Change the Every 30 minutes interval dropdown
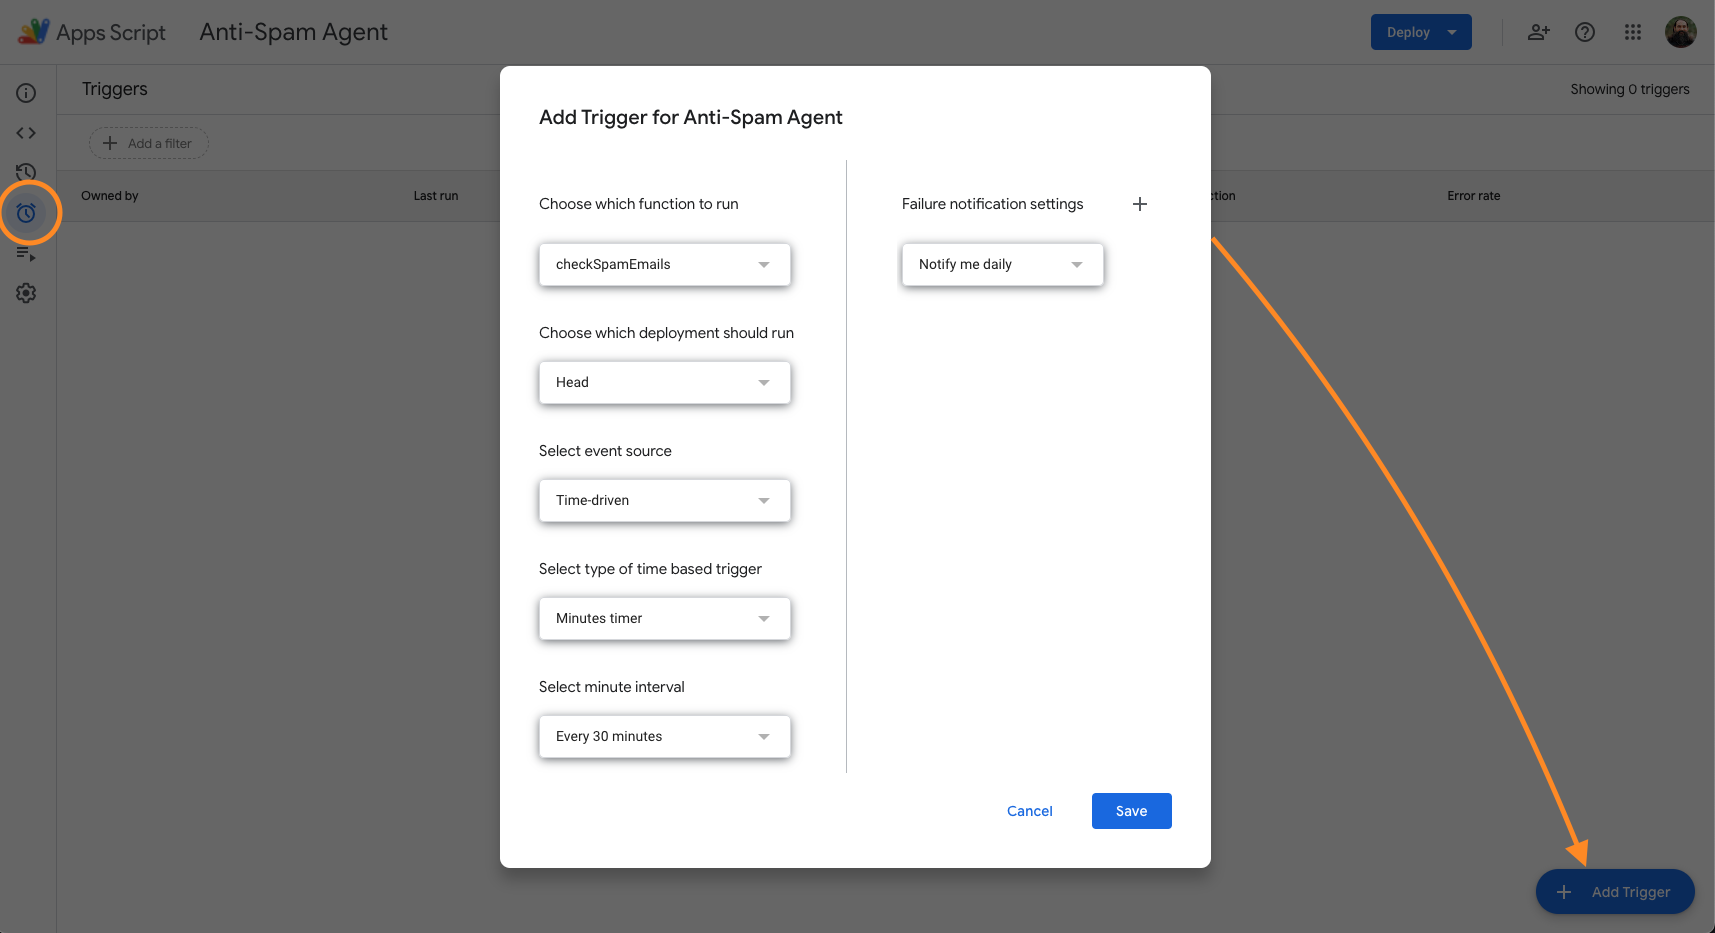This screenshot has width=1715, height=933. (x=664, y=737)
